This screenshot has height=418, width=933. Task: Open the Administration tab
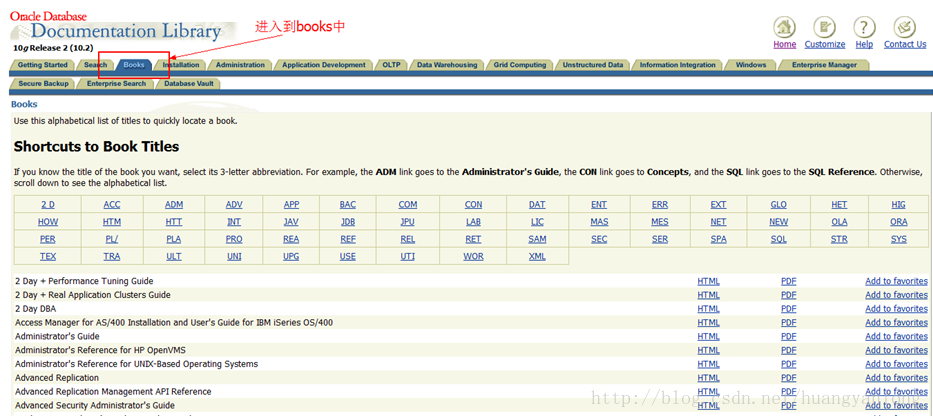pyautogui.click(x=240, y=65)
